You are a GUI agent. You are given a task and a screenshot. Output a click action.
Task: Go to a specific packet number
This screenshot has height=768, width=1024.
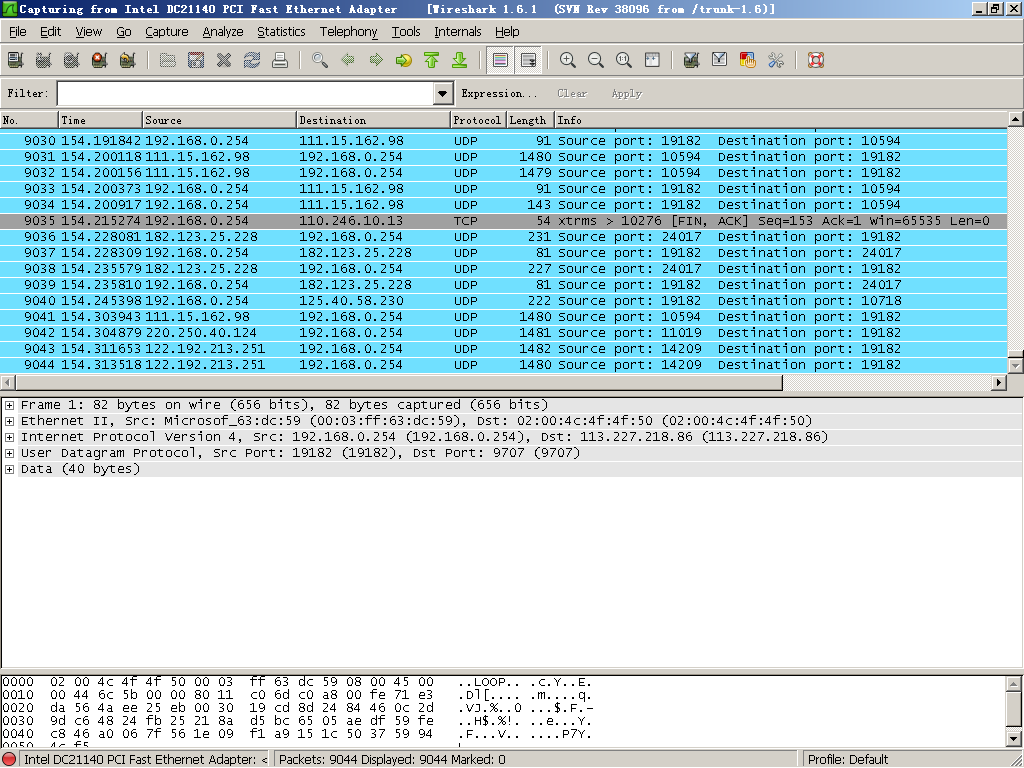point(404,60)
